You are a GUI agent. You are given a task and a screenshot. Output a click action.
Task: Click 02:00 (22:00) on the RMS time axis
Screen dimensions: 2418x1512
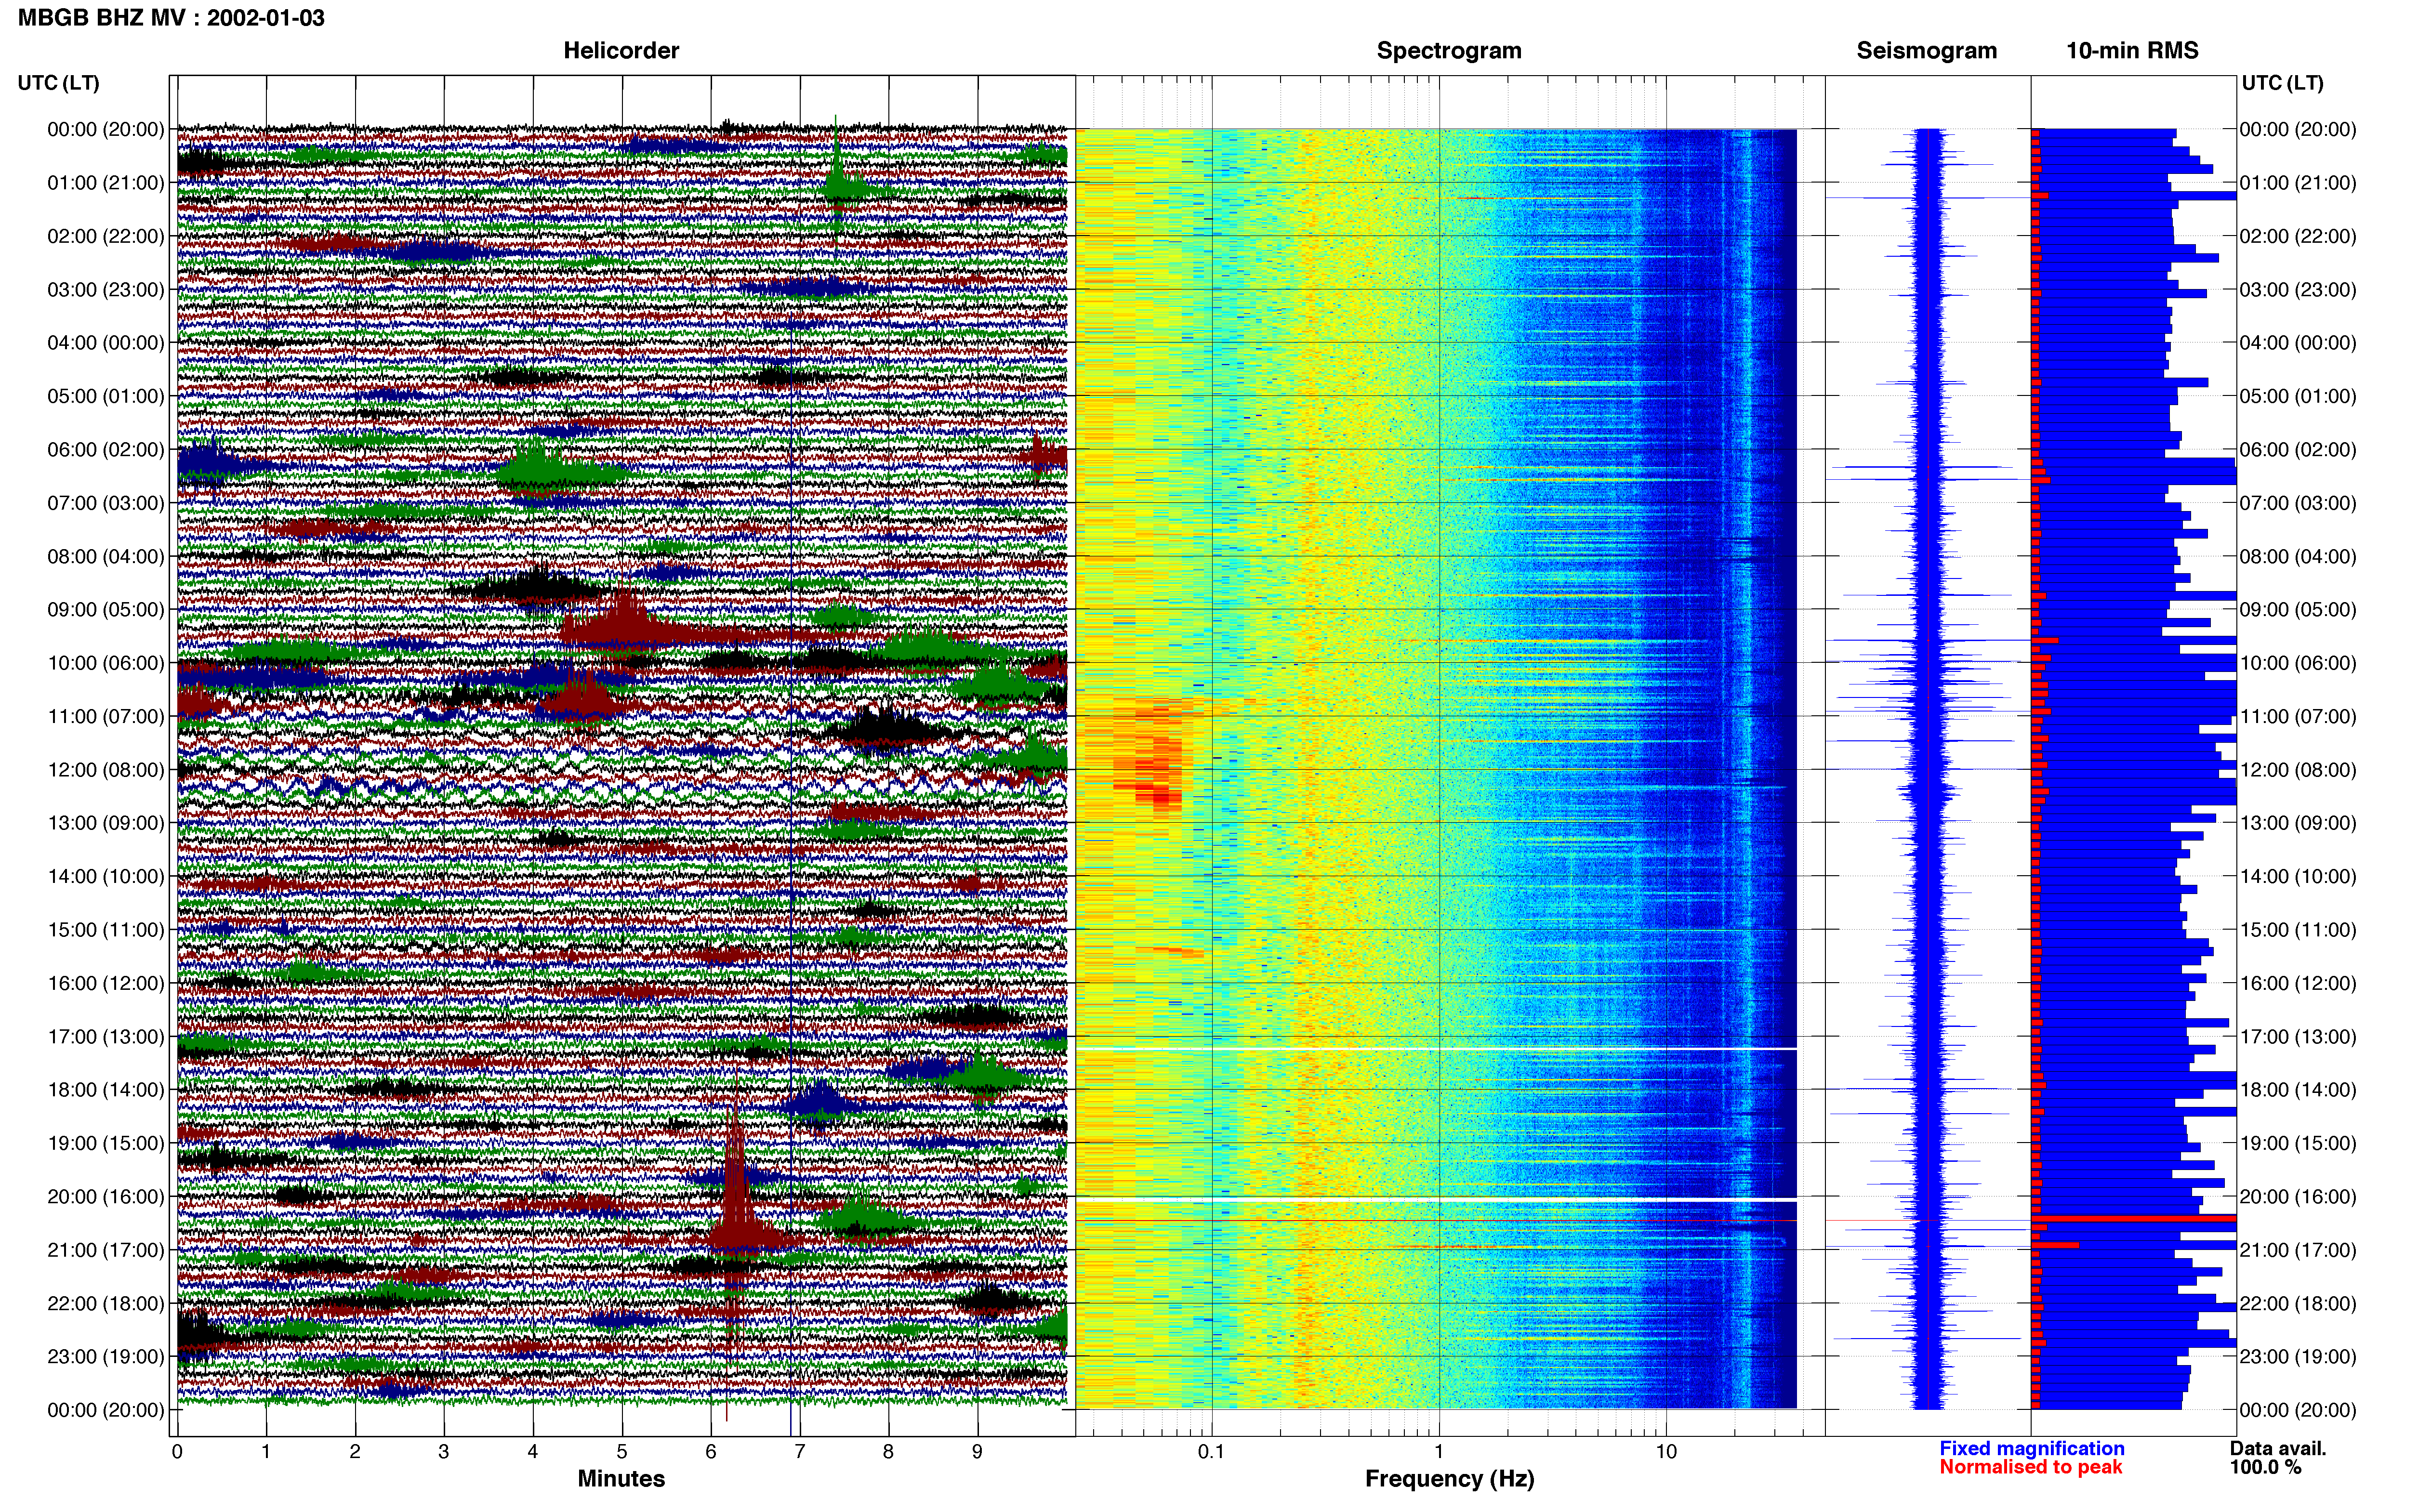[2298, 237]
